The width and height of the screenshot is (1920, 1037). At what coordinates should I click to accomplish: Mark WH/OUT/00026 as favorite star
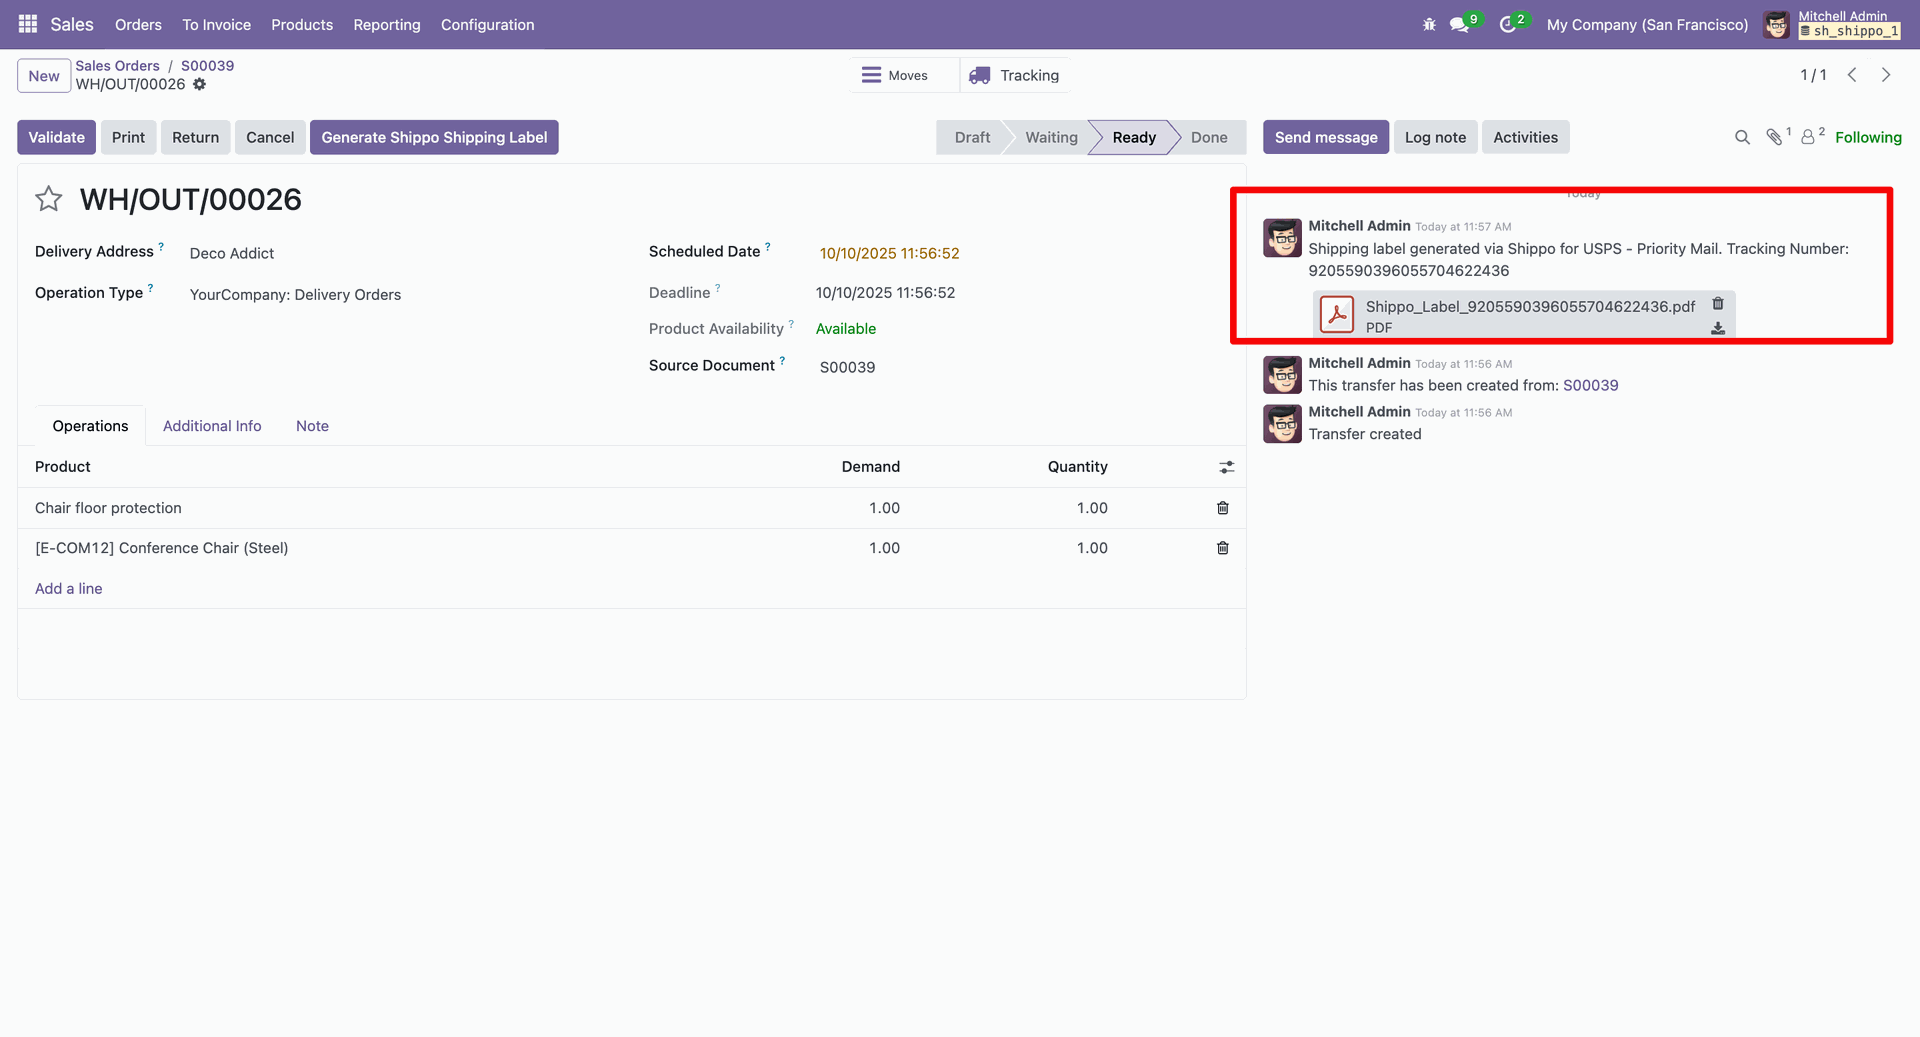49,199
